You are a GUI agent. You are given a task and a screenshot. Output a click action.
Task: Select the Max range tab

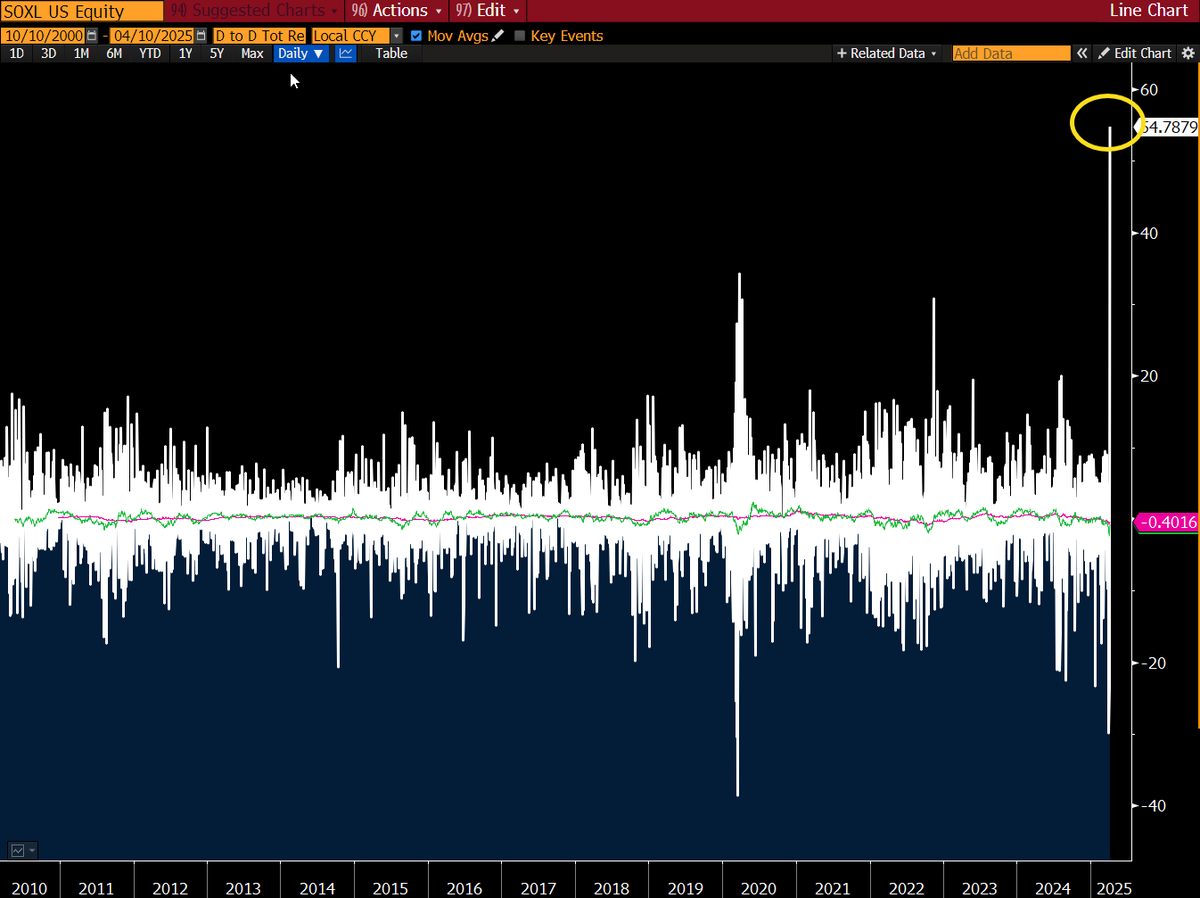[x=252, y=54]
